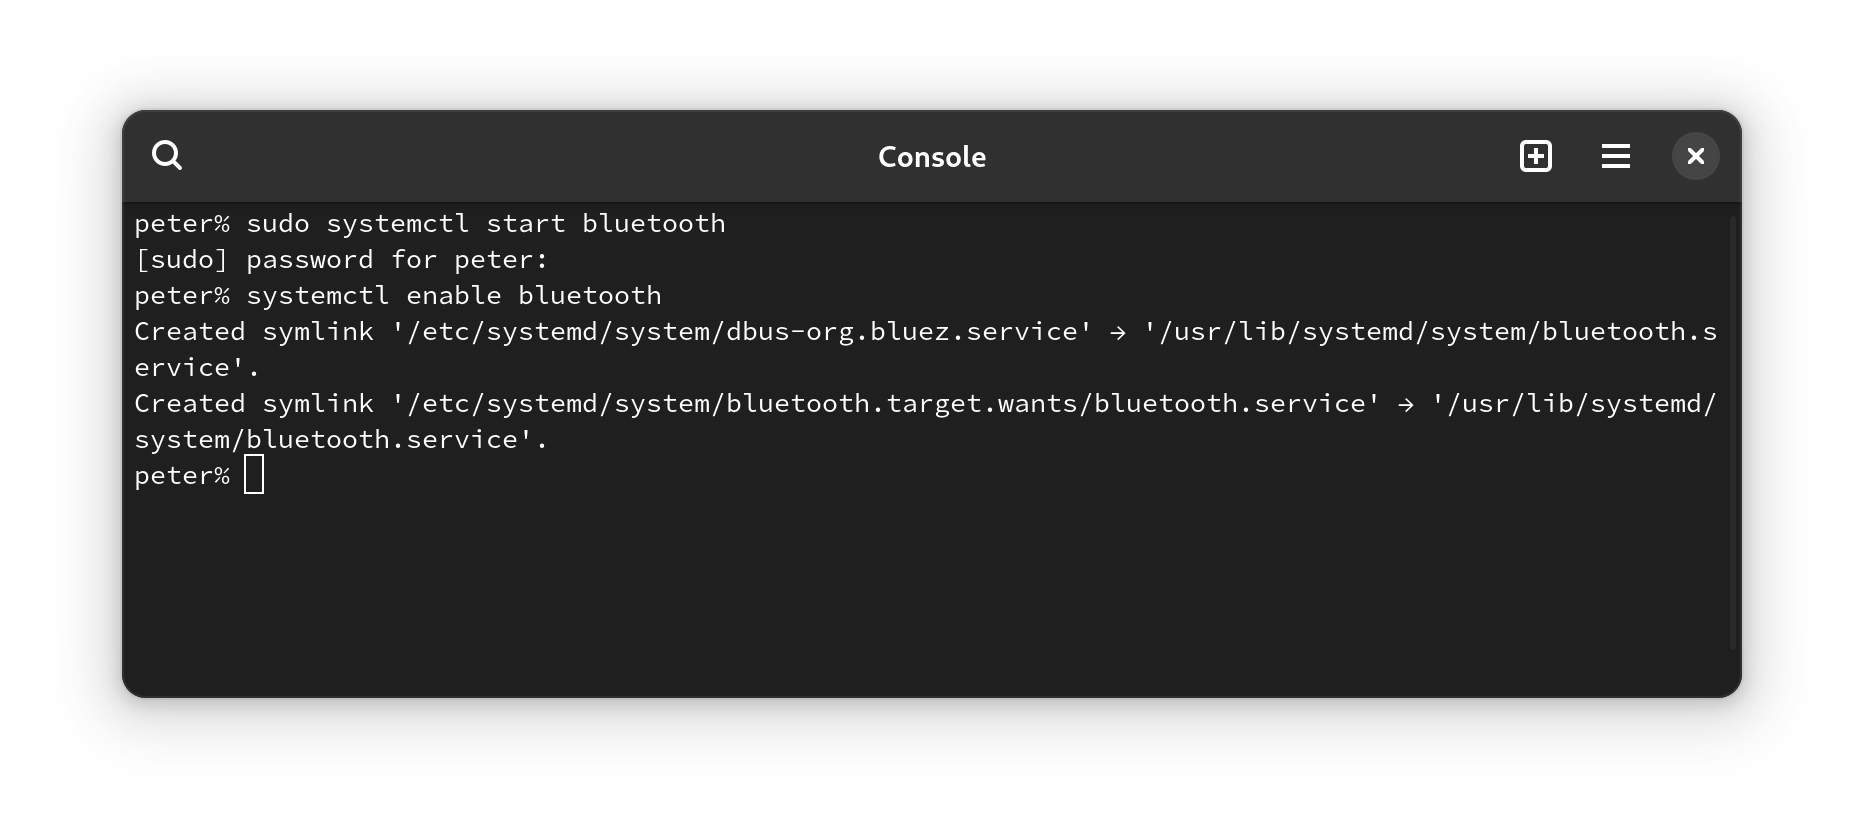Screen dimensions: 1864x832
Task: Click the wrapped "ervice'." text line
Action: 197,368
